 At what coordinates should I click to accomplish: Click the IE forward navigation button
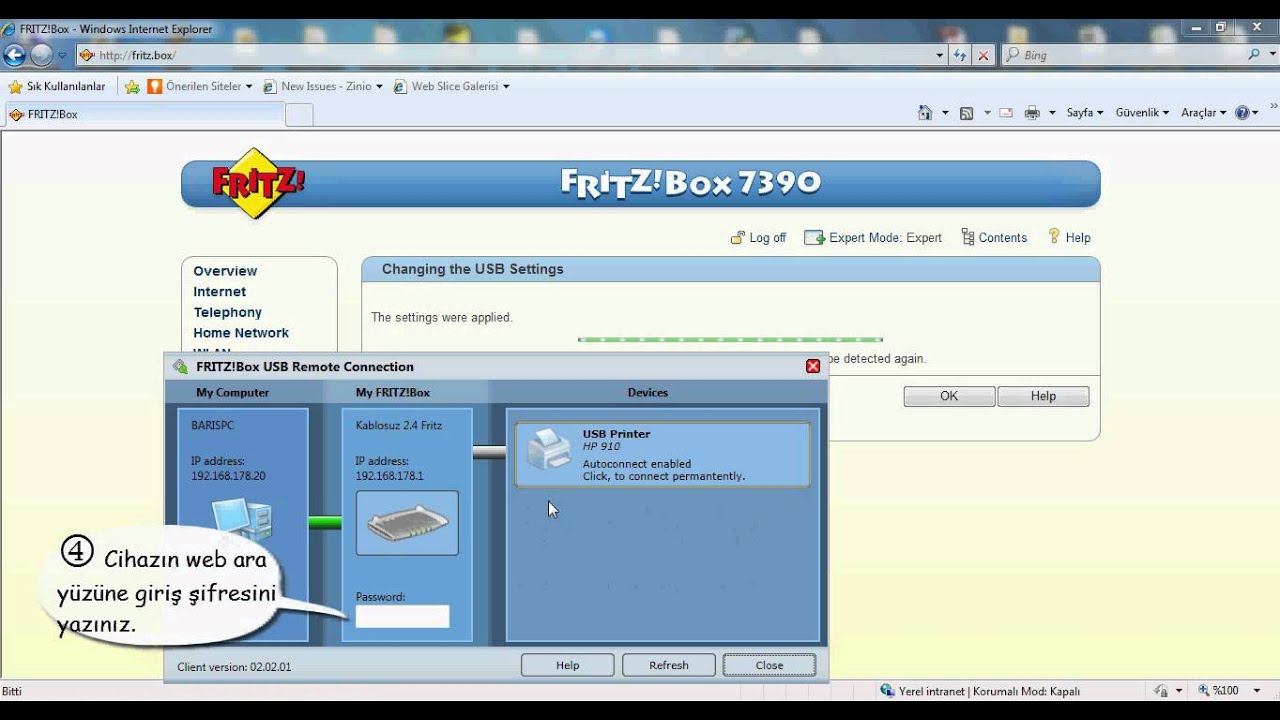pos(41,55)
